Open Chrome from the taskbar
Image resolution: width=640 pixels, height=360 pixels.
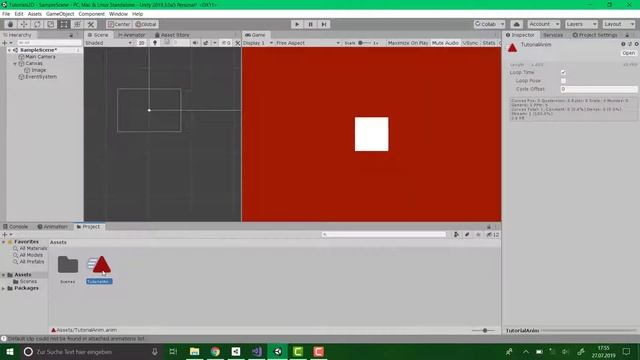pyautogui.click(x=215, y=351)
